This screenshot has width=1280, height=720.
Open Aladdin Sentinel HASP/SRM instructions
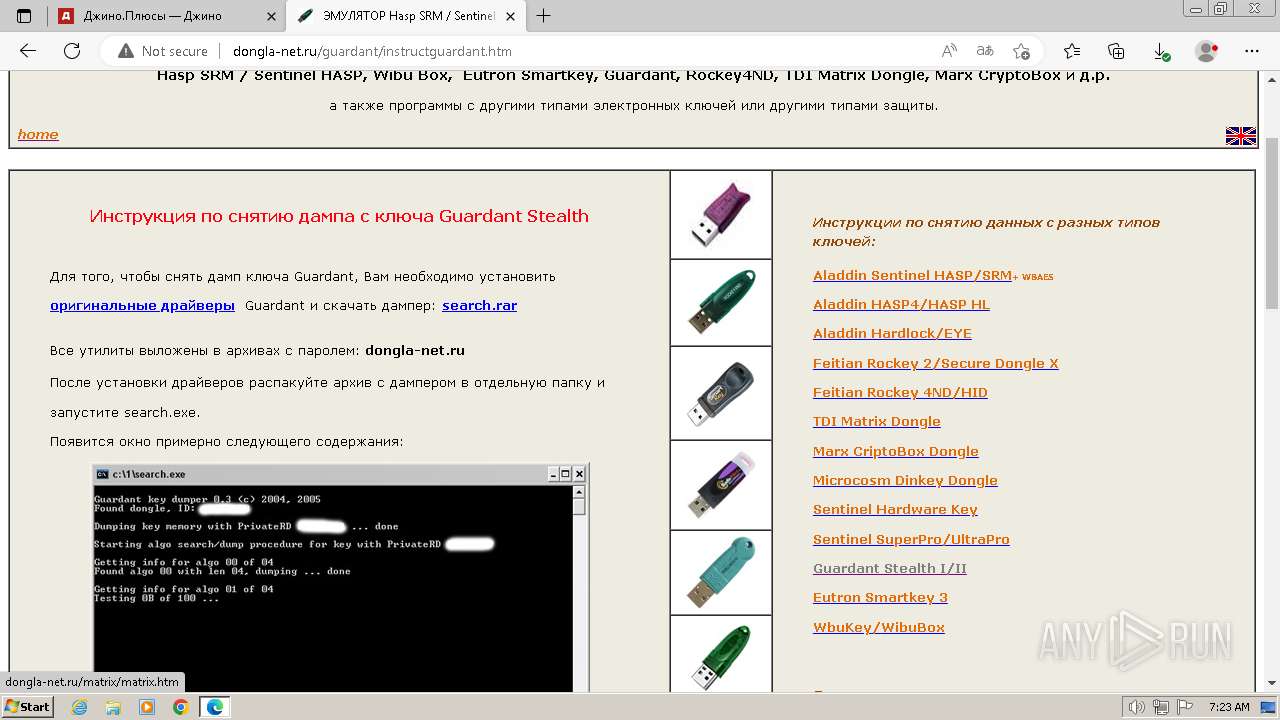click(912, 275)
